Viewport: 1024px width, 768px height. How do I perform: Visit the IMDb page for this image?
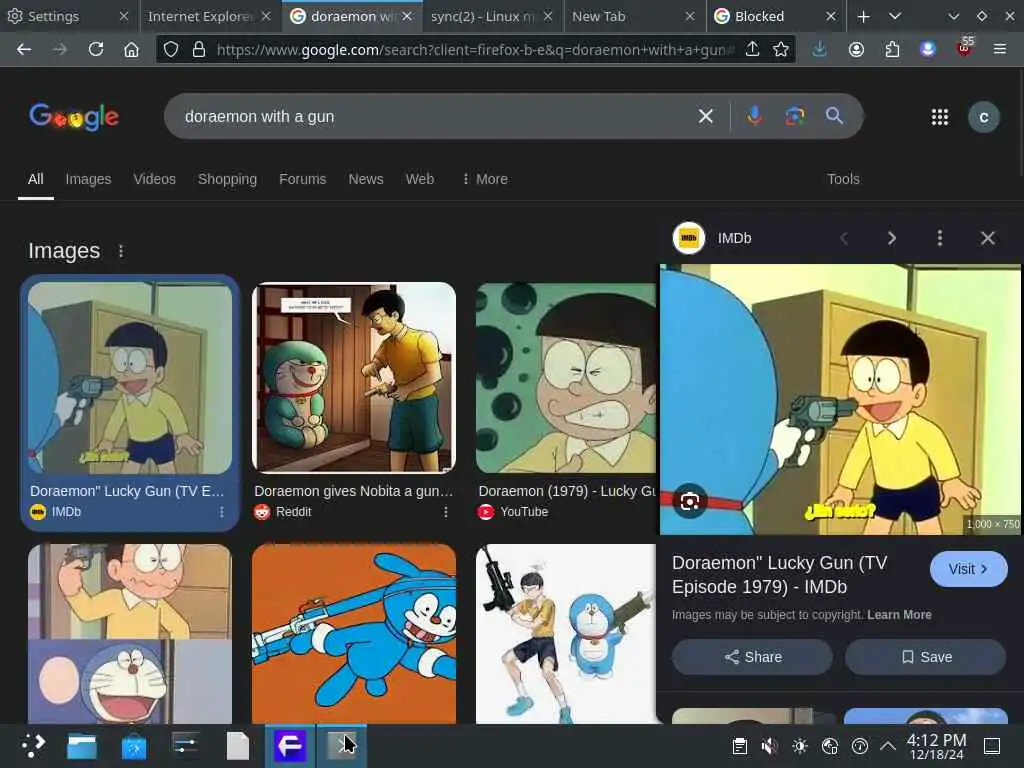pyautogui.click(x=968, y=569)
